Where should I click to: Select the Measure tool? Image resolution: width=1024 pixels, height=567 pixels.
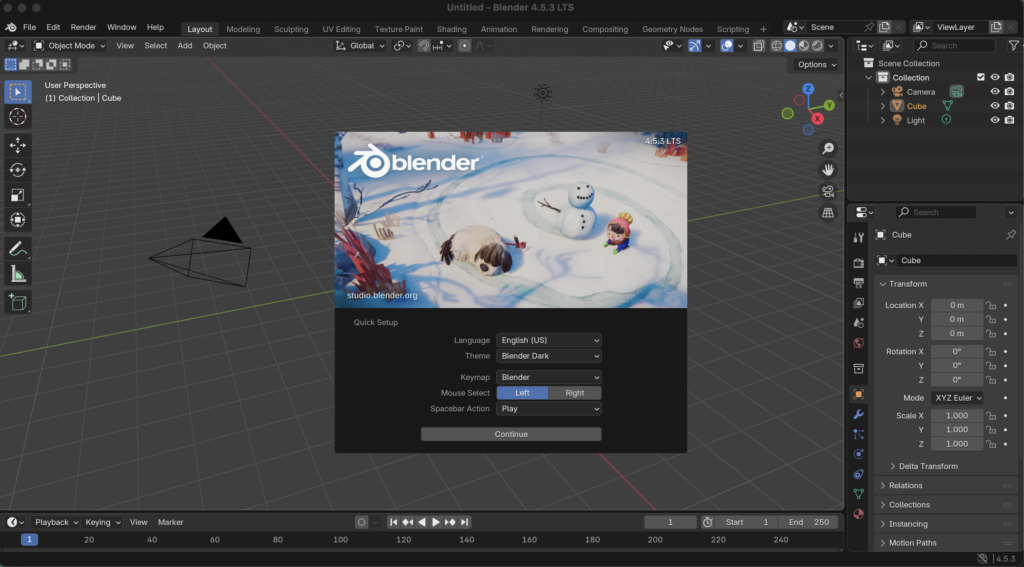click(x=18, y=274)
